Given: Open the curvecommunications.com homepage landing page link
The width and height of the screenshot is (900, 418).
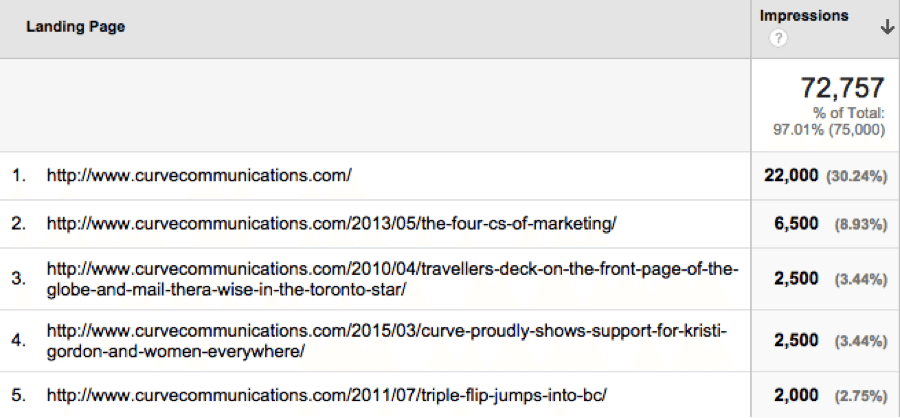Looking at the screenshot, I should click(199, 176).
